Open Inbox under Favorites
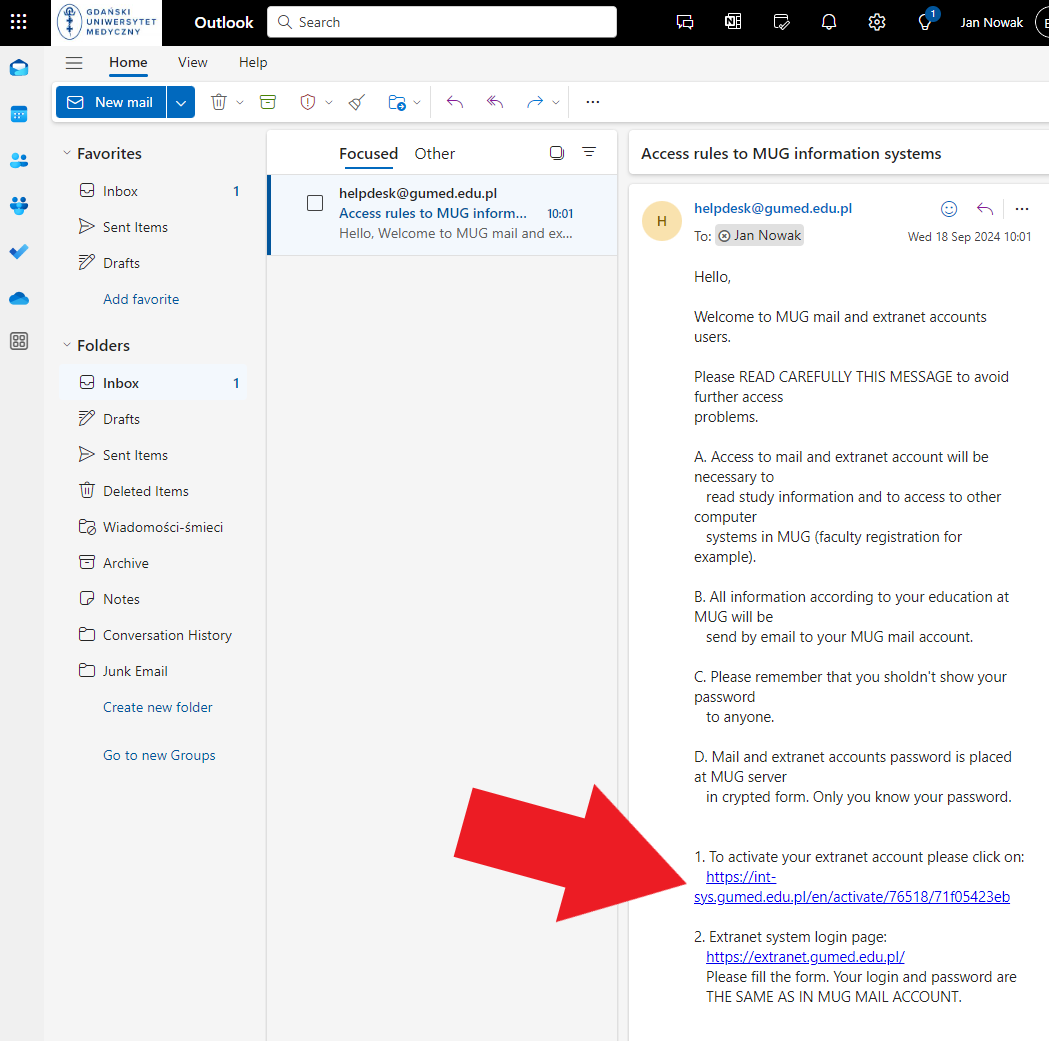The height and width of the screenshot is (1041, 1049). click(153, 191)
